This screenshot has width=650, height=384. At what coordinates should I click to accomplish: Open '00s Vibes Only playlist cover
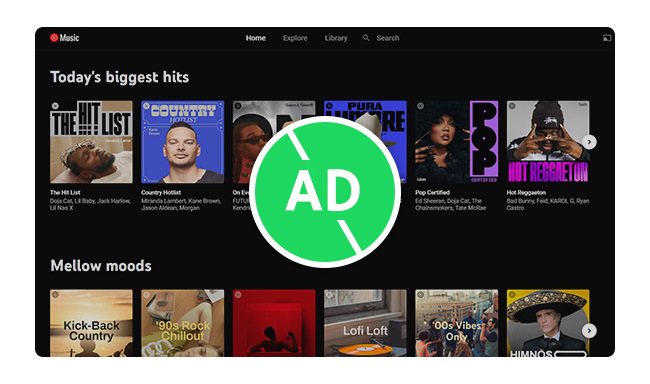pos(456,323)
